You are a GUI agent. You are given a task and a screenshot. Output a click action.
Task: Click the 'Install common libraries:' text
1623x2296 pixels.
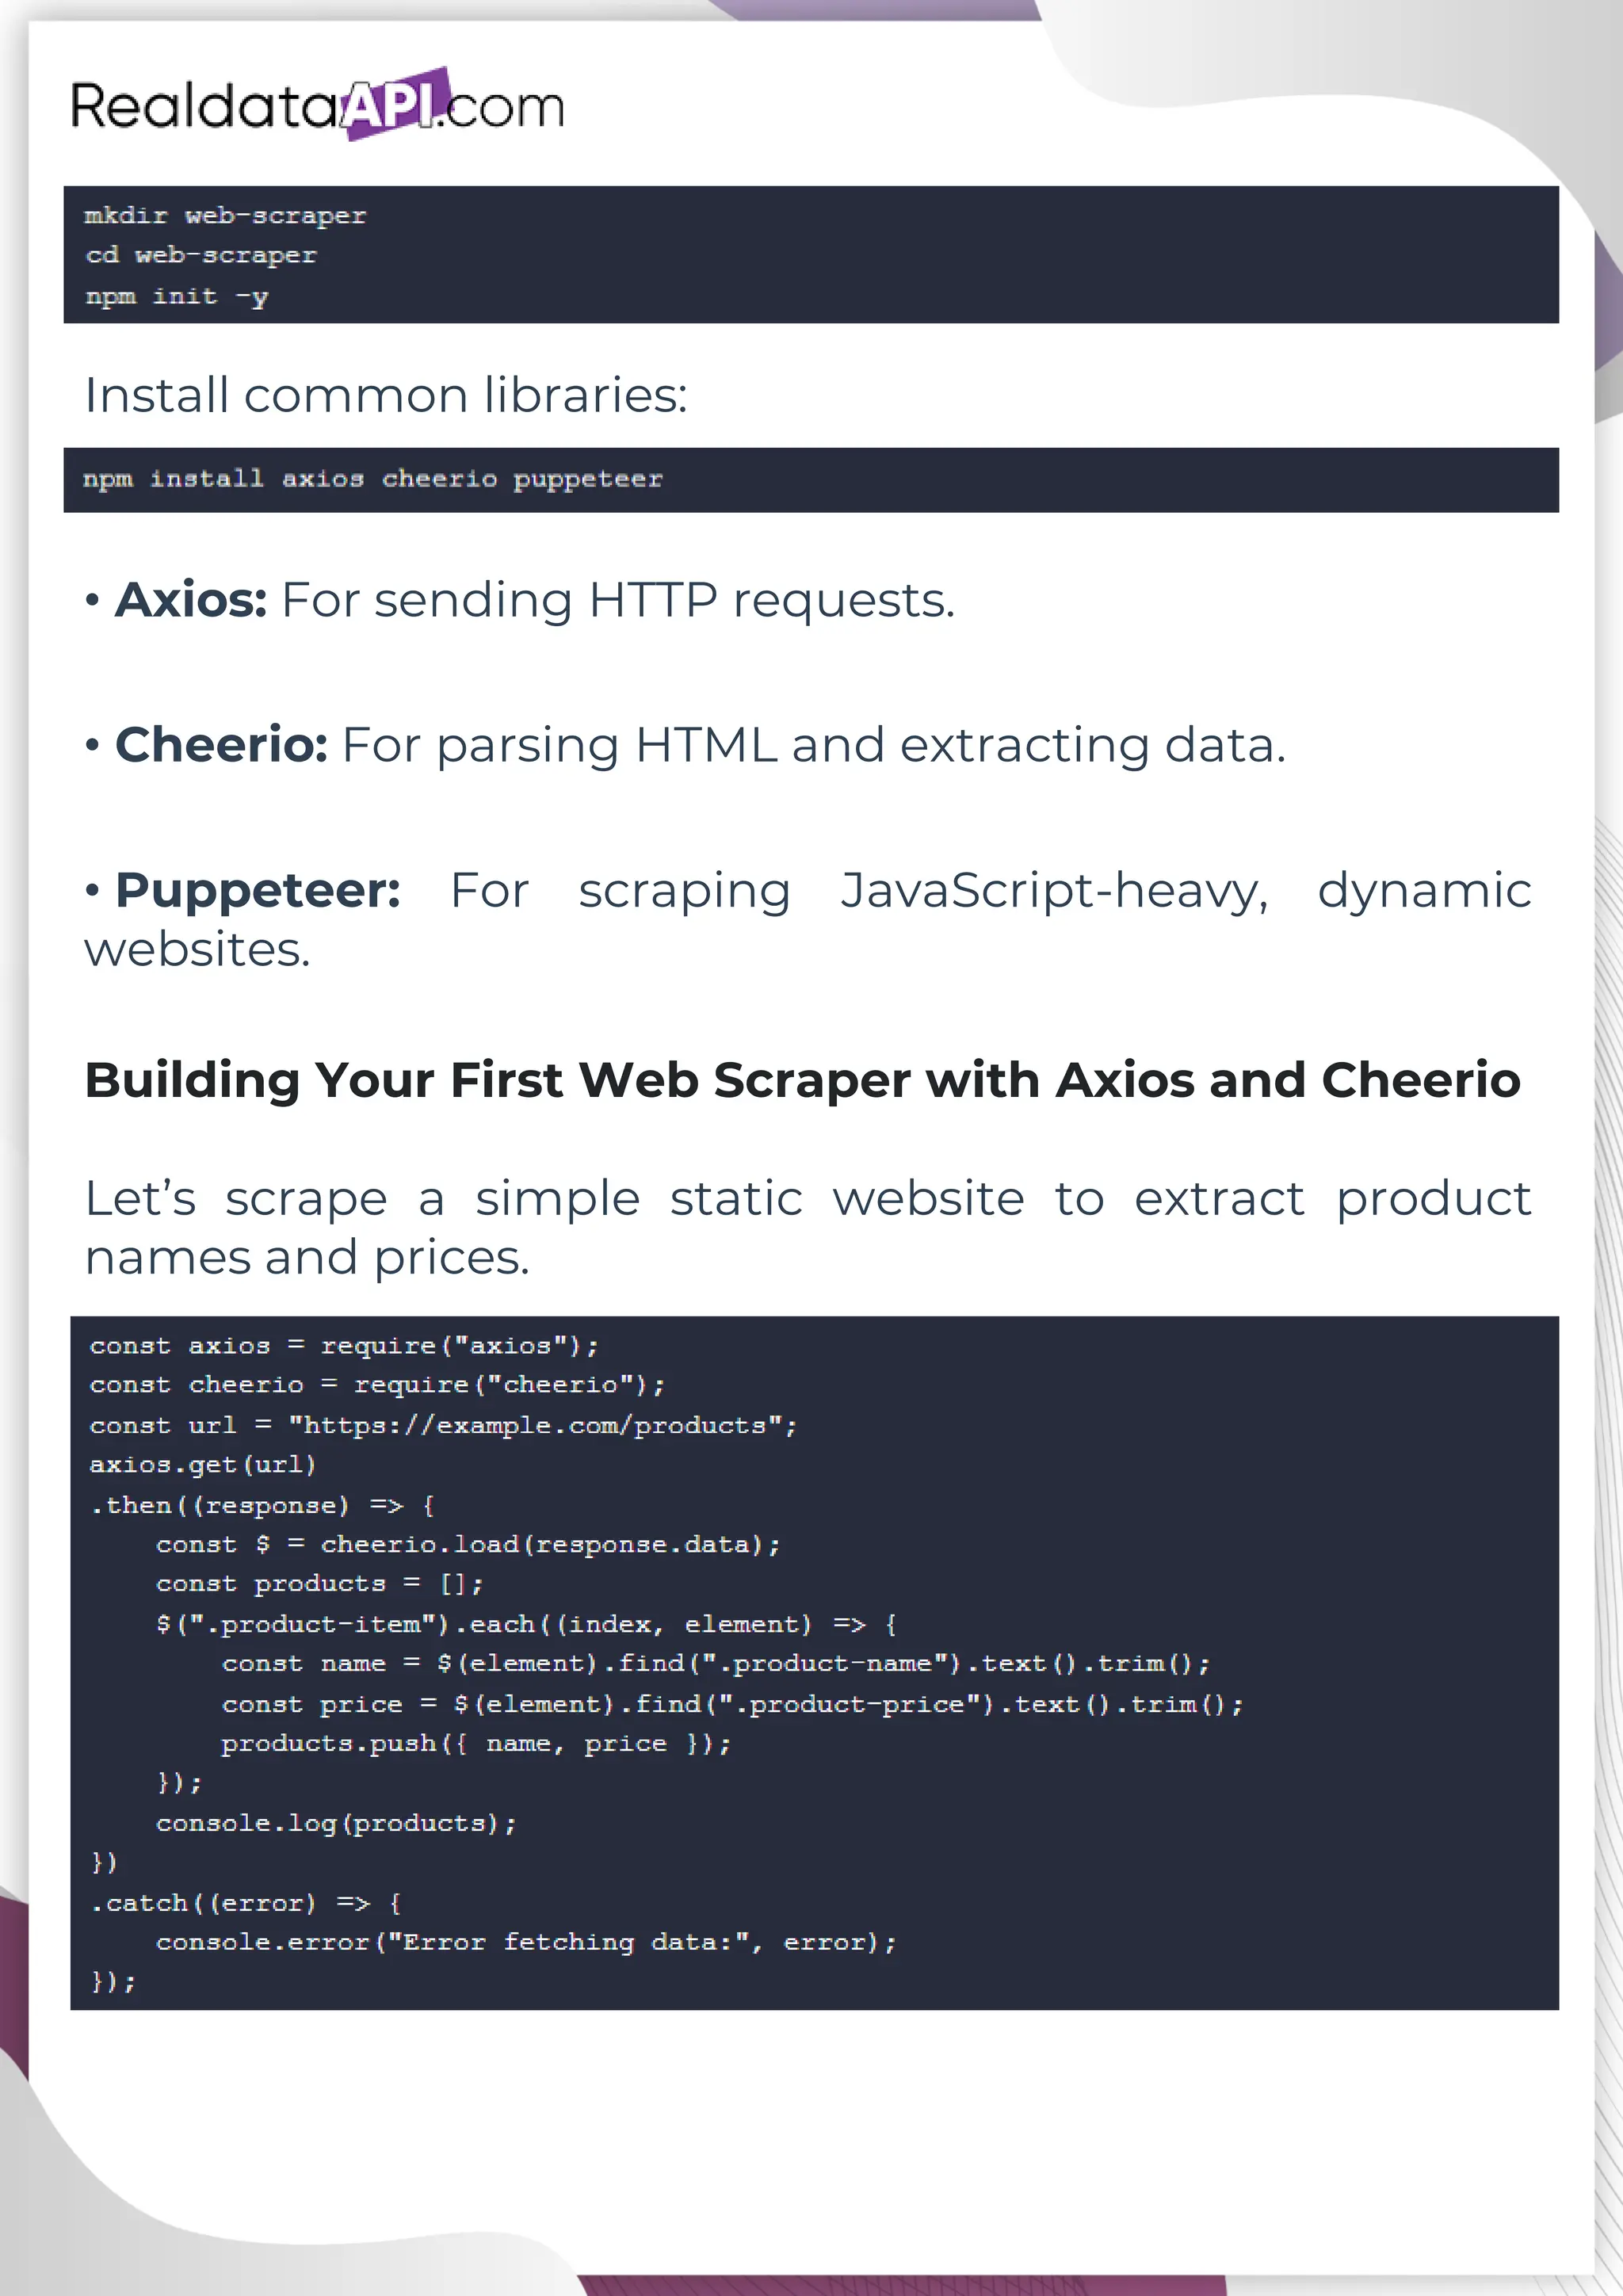[386, 395]
